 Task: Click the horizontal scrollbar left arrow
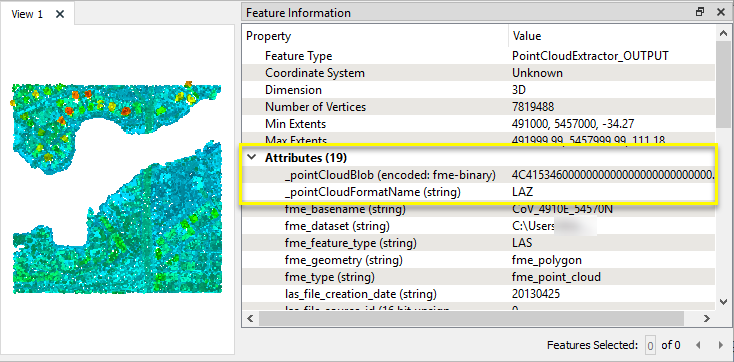[x=250, y=318]
